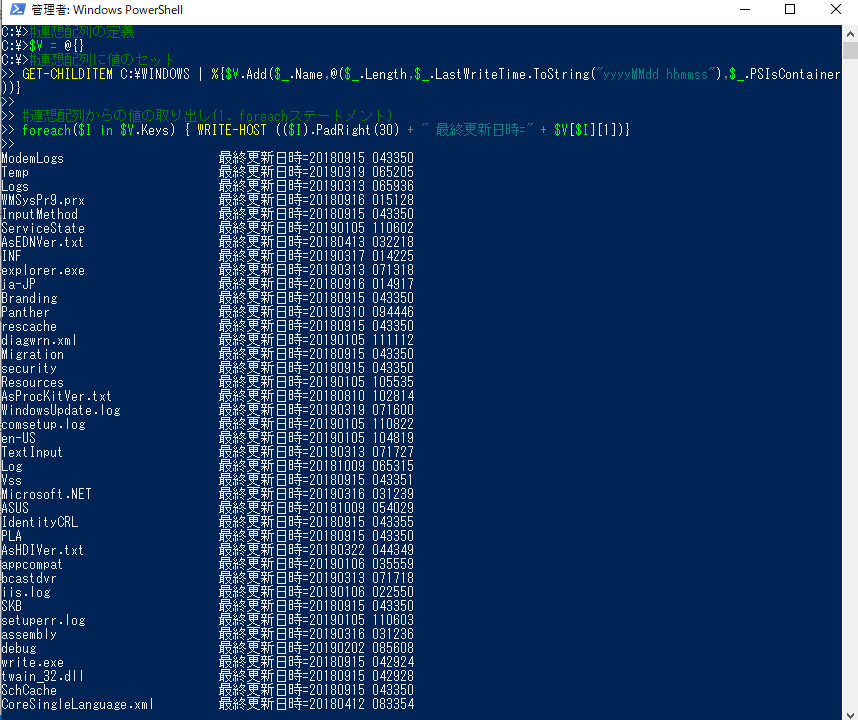Click the twain_32.dll entry
Image resolution: width=858 pixels, height=720 pixels.
point(42,676)
